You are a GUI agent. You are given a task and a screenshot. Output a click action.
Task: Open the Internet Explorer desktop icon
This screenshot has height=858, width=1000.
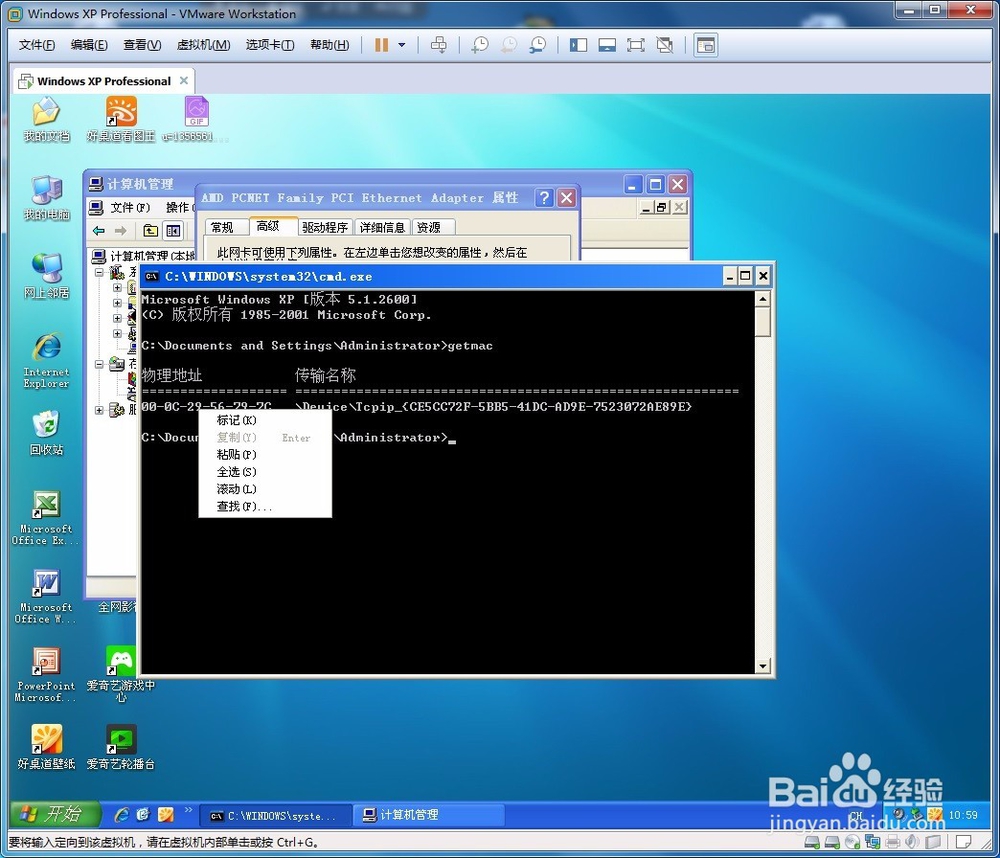point(46,360)
